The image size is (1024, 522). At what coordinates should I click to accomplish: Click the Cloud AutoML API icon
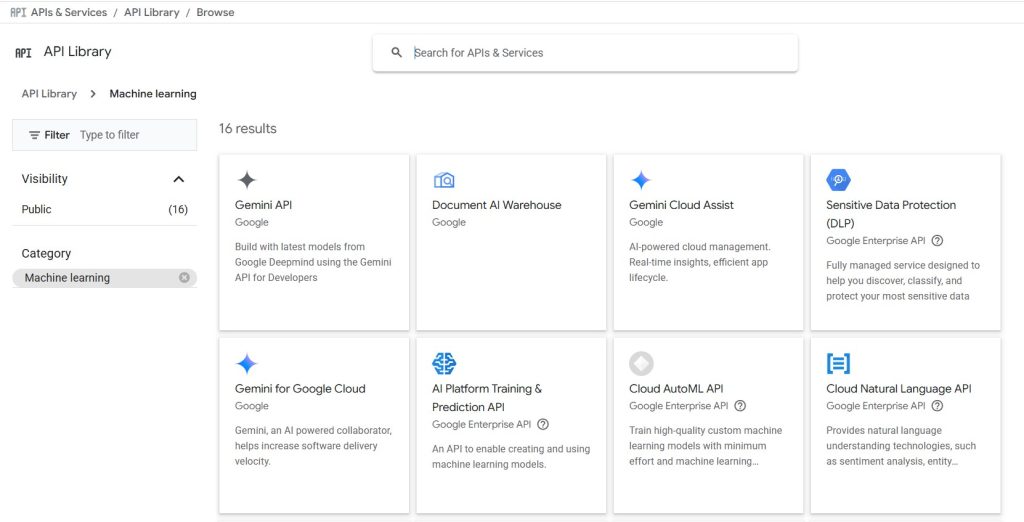641,364
